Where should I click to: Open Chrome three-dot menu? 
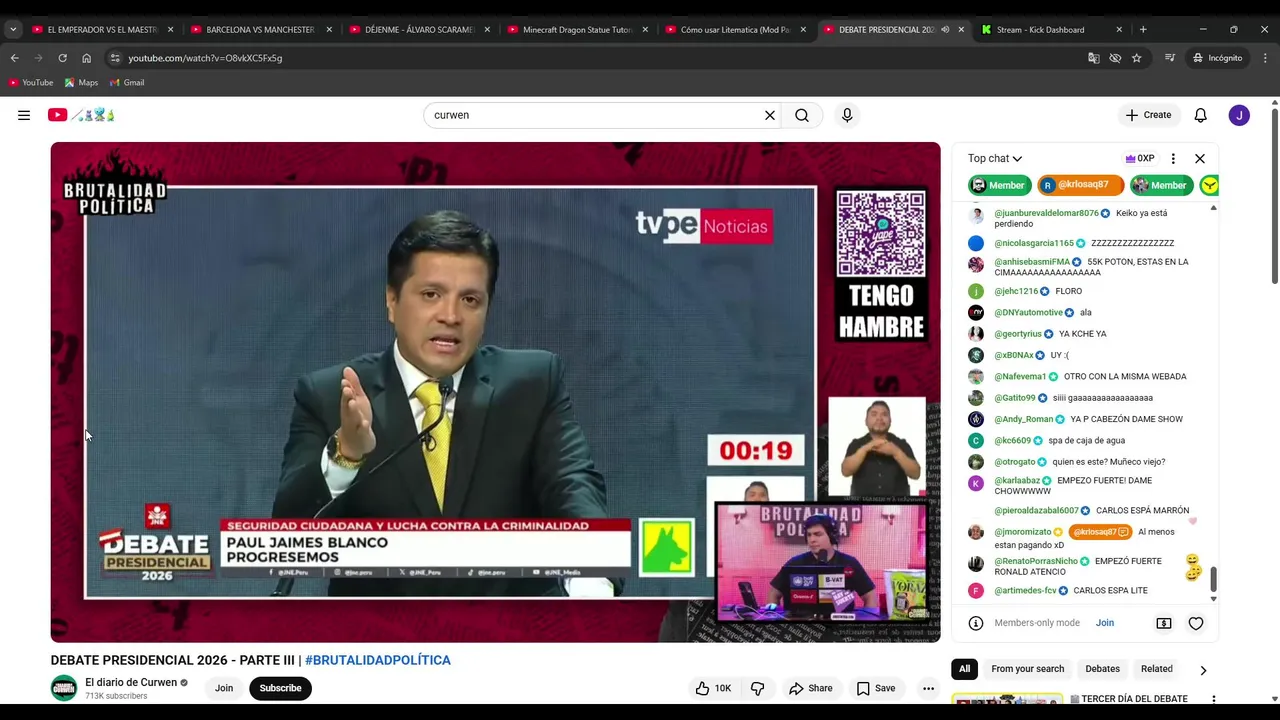1265,58
